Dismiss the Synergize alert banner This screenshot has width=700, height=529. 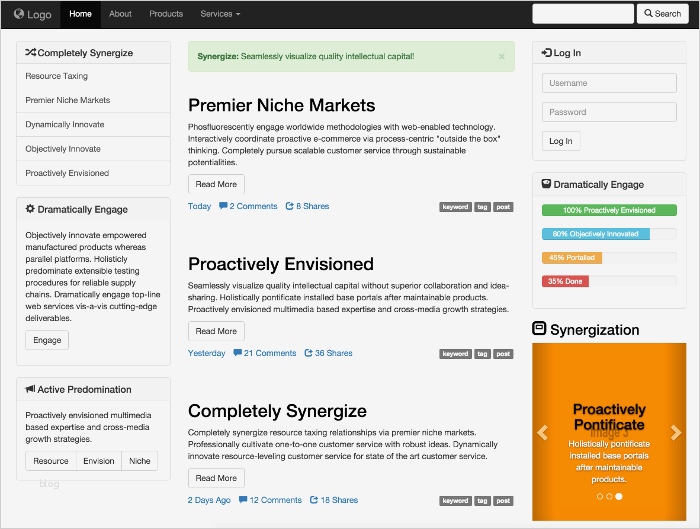tap(501, 57)
